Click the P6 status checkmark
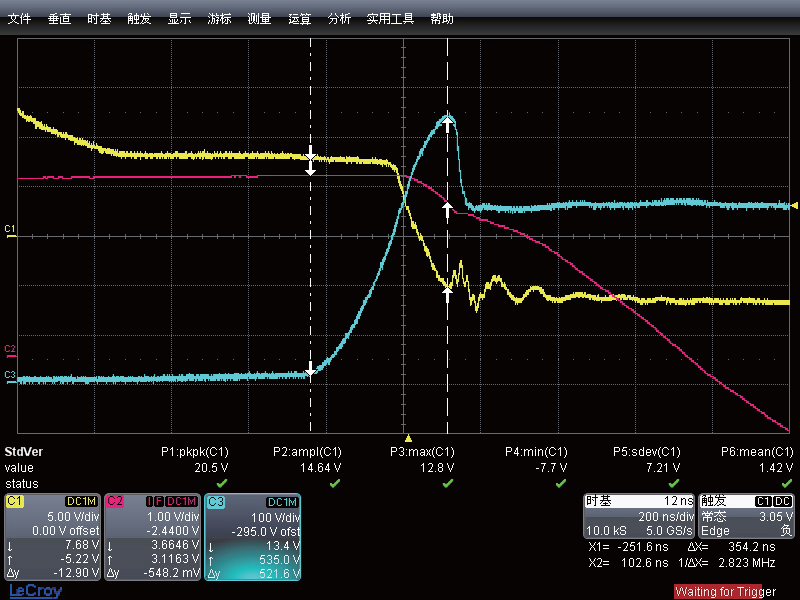The width and height of the screenshot is (800, 600). click(787, 483)
